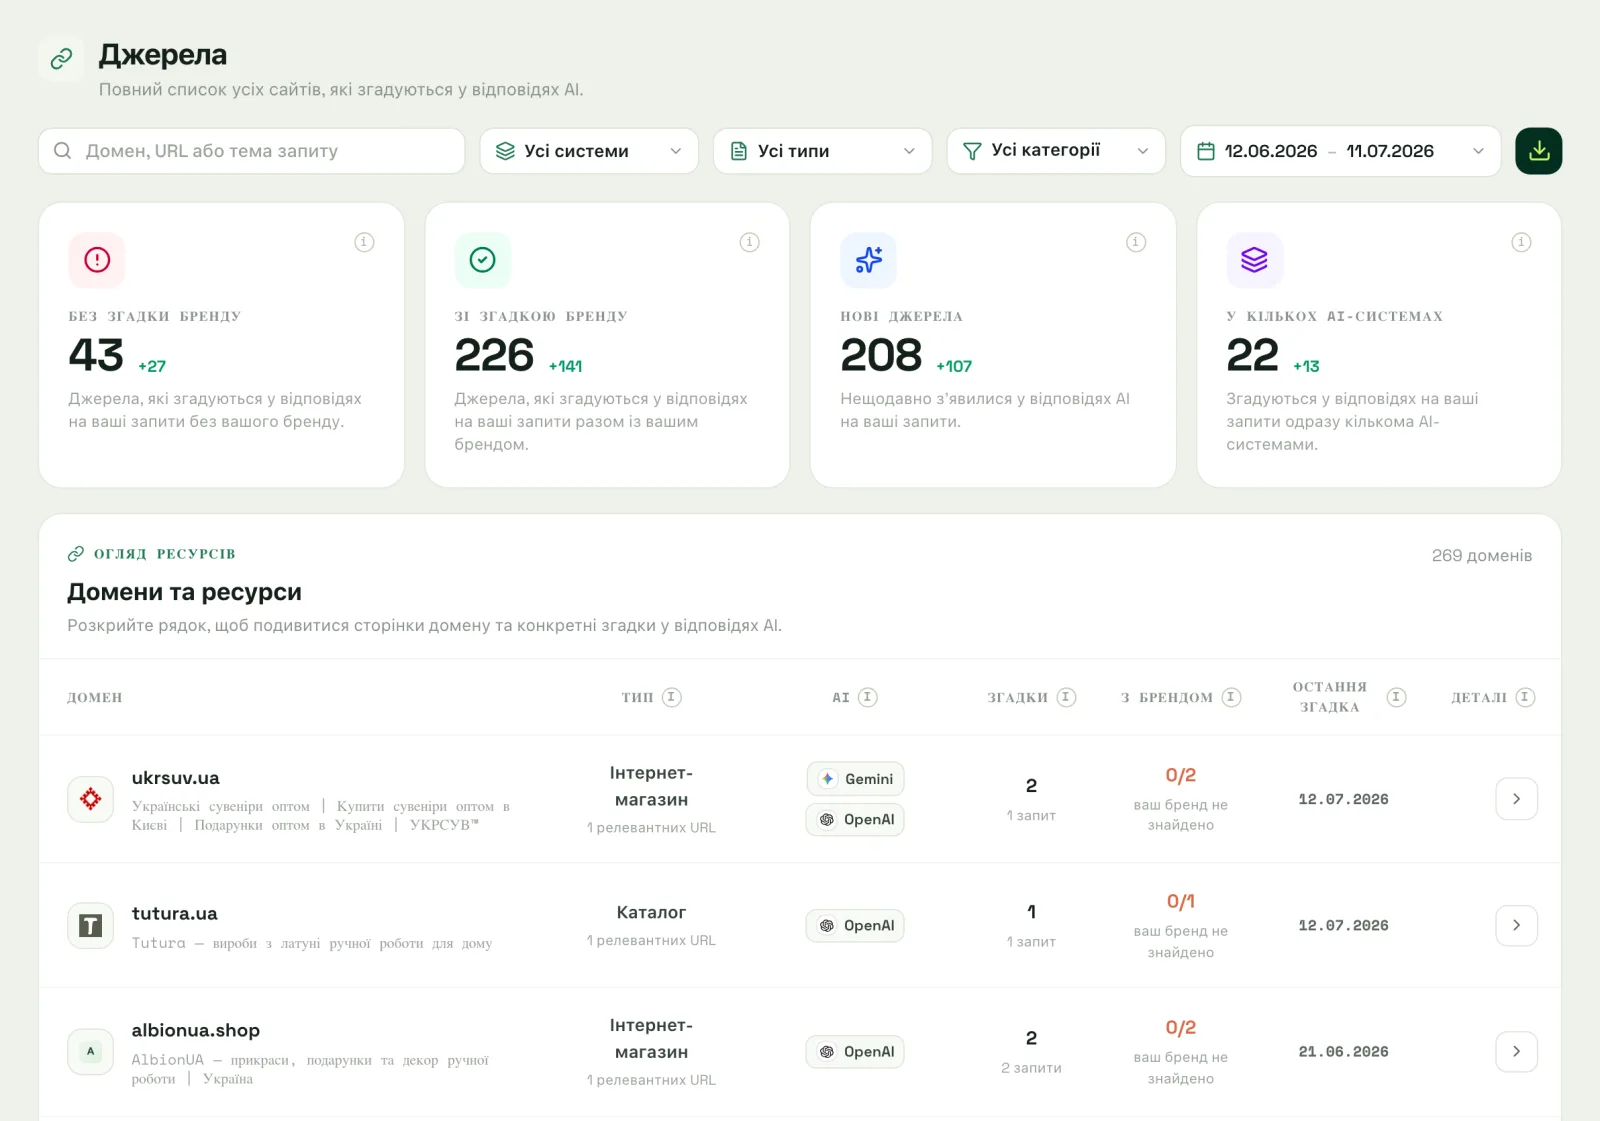Click Gemini badge in ukrsuv.ua row
This screenshot has width=1600, height=1121.
pos(856,779)
